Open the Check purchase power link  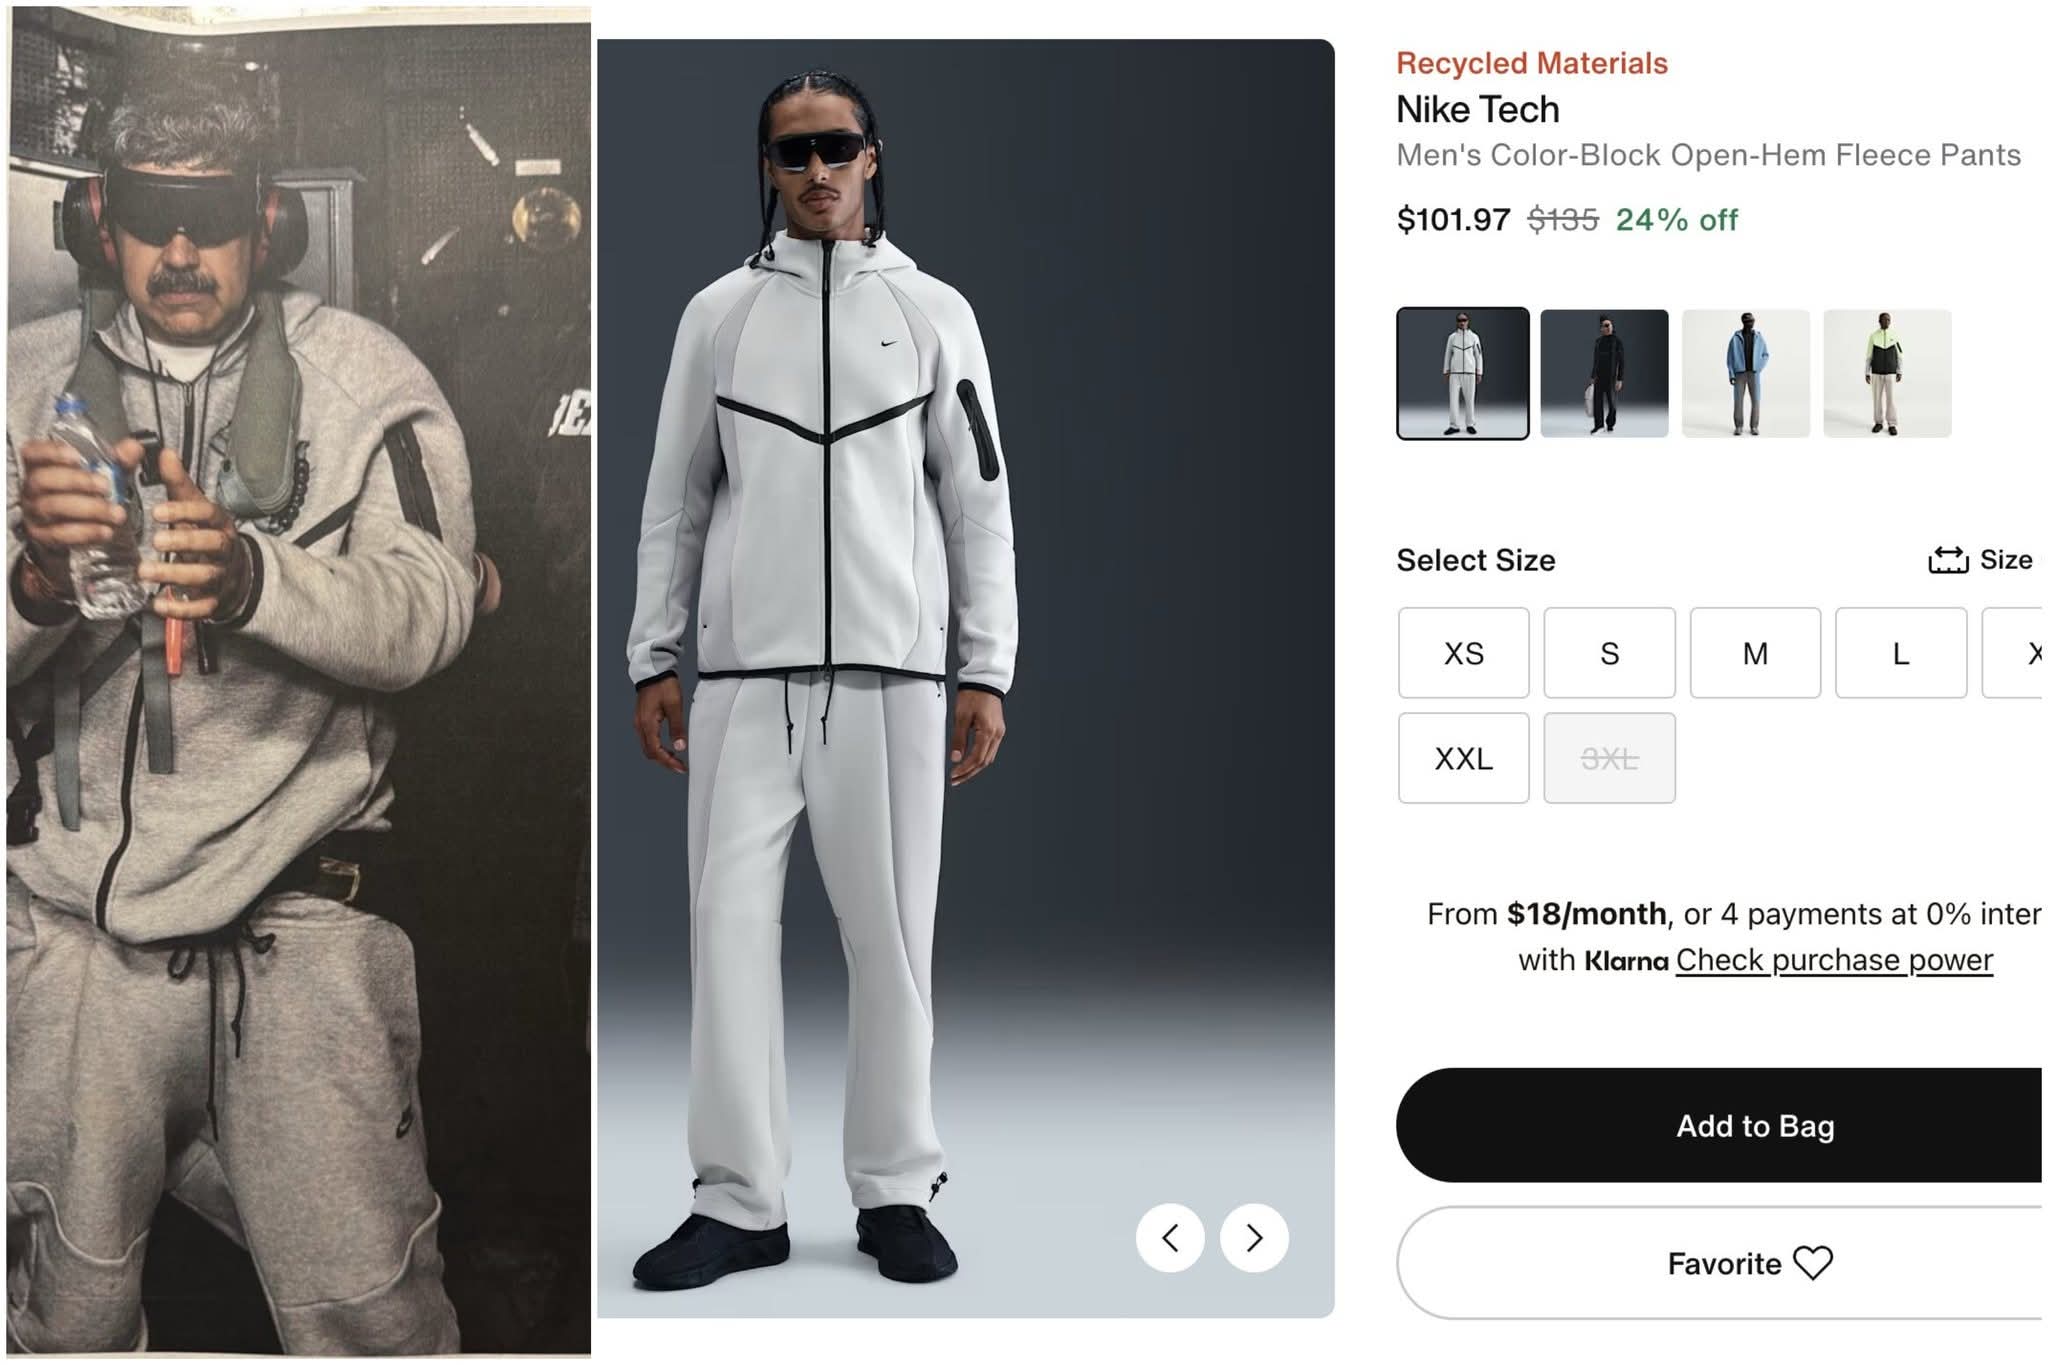pyautogui.click(x=1834, y=960)
